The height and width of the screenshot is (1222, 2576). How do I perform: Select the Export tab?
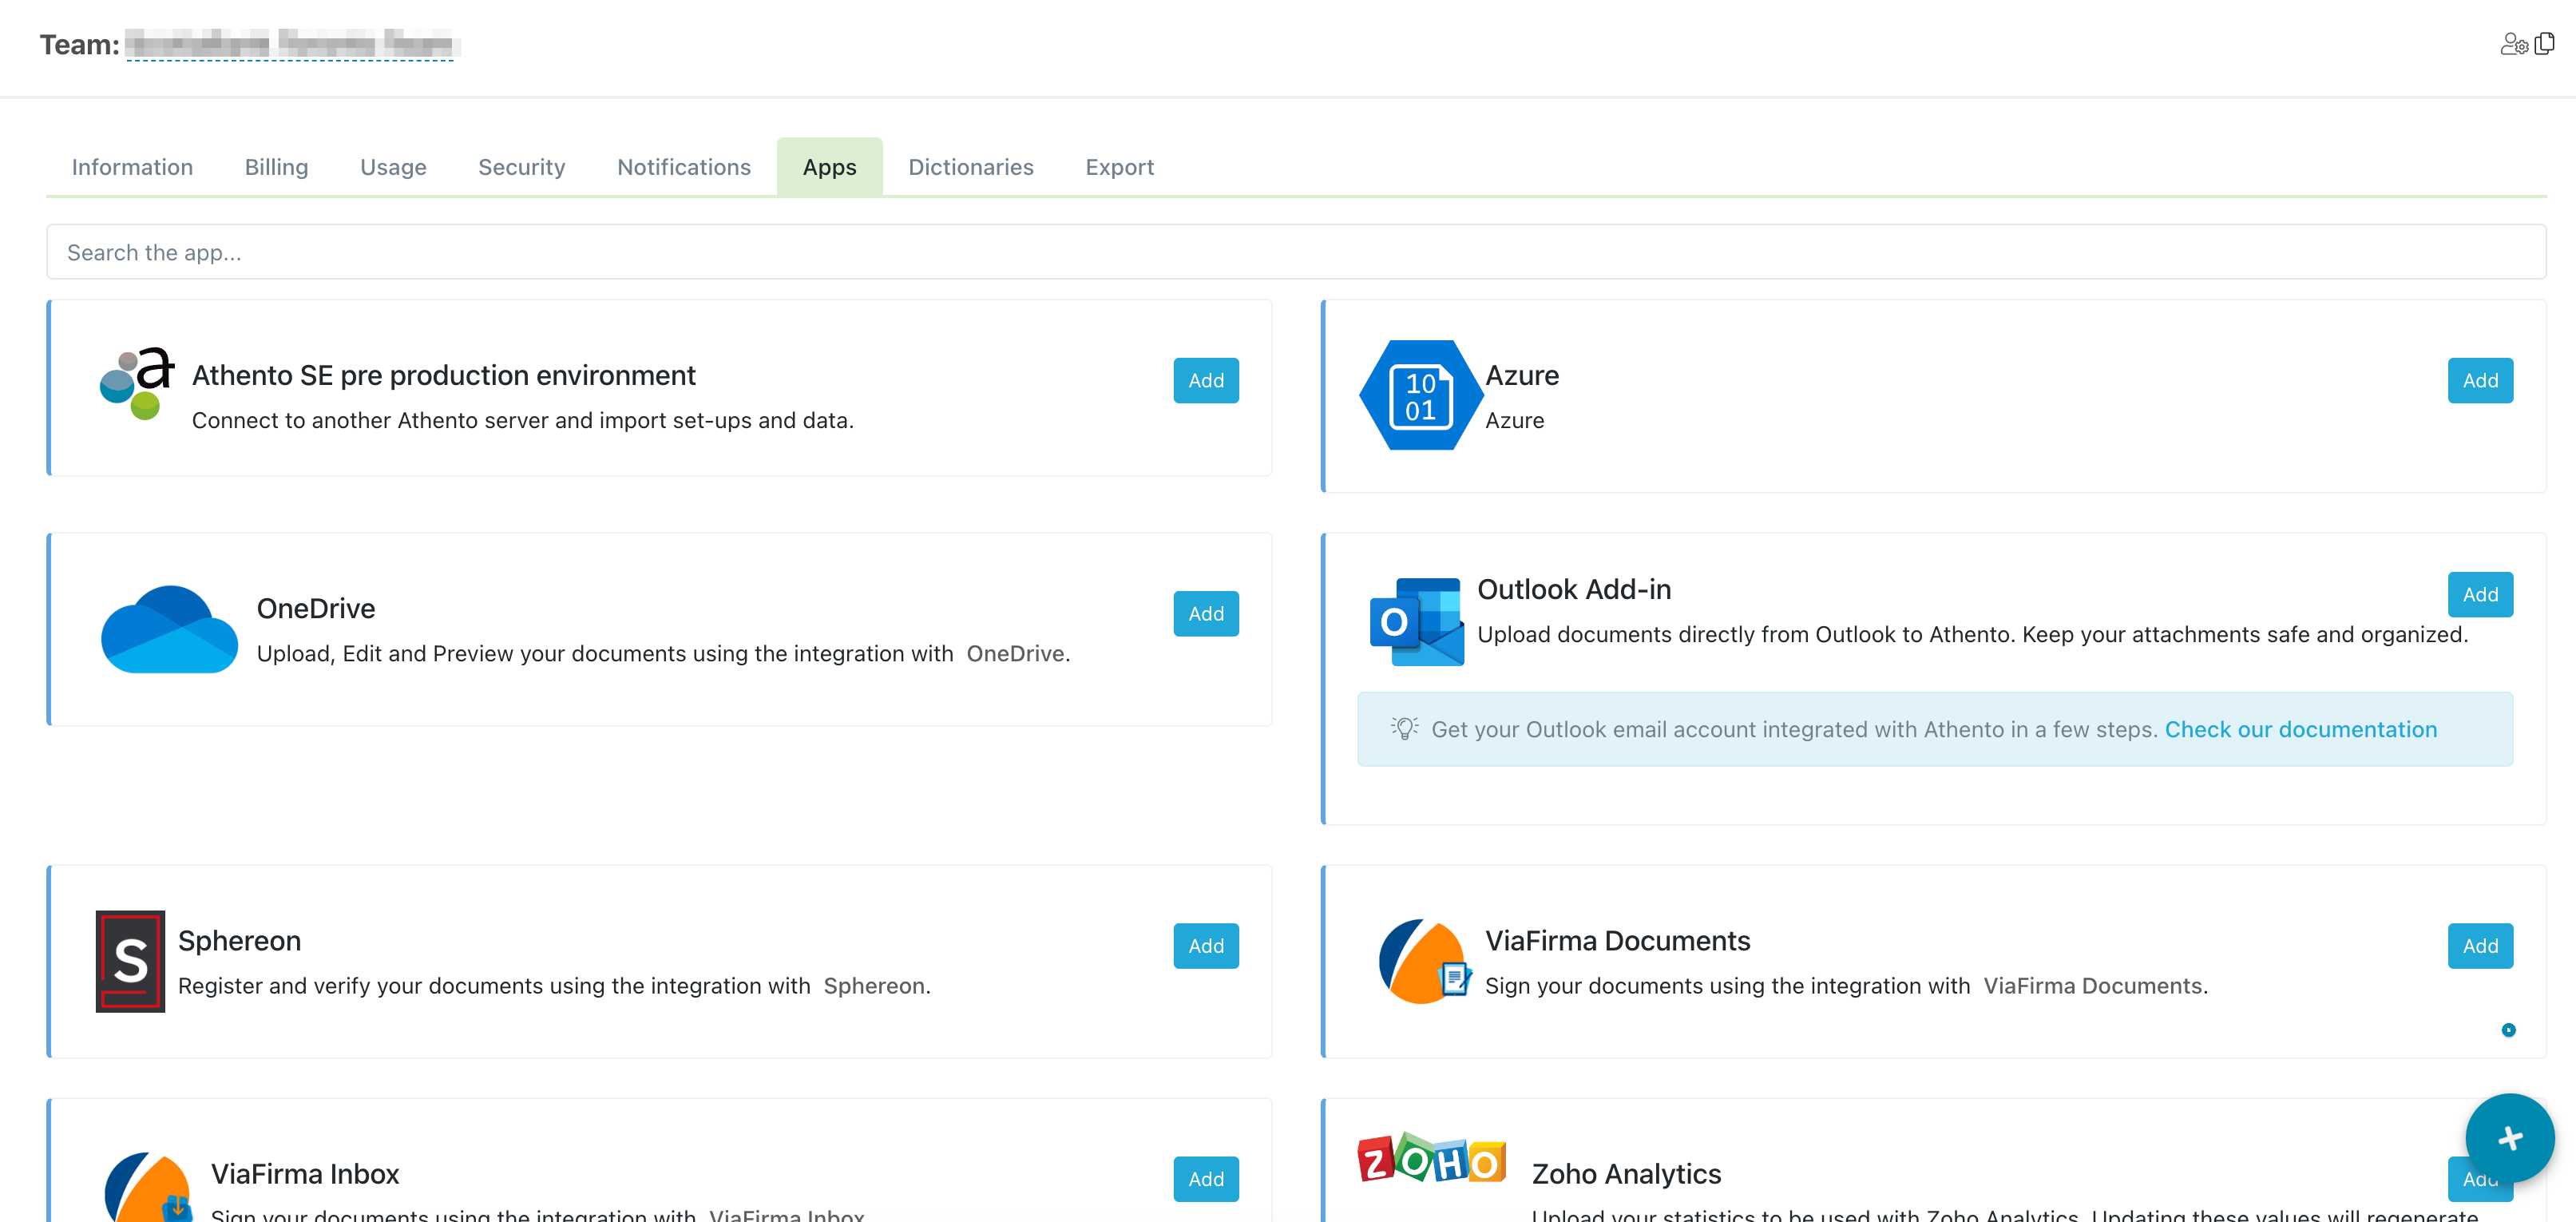pyautogui.click(x=1119, y=167)
